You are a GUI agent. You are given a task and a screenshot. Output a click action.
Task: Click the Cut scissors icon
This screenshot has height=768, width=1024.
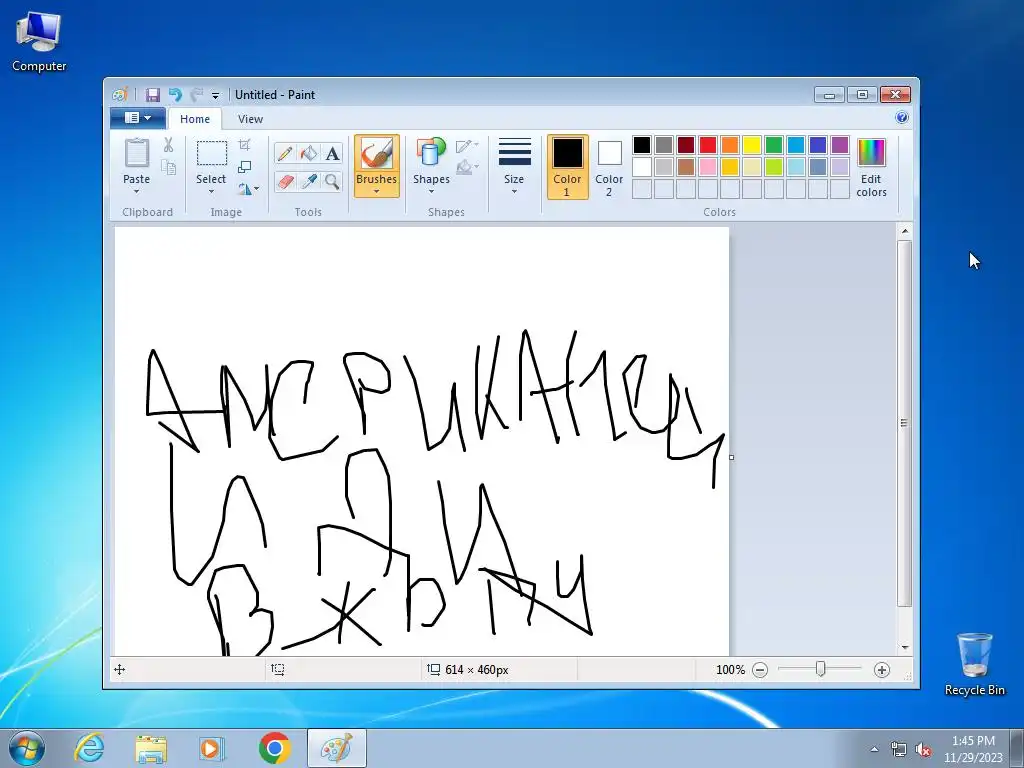pos(168,145)
